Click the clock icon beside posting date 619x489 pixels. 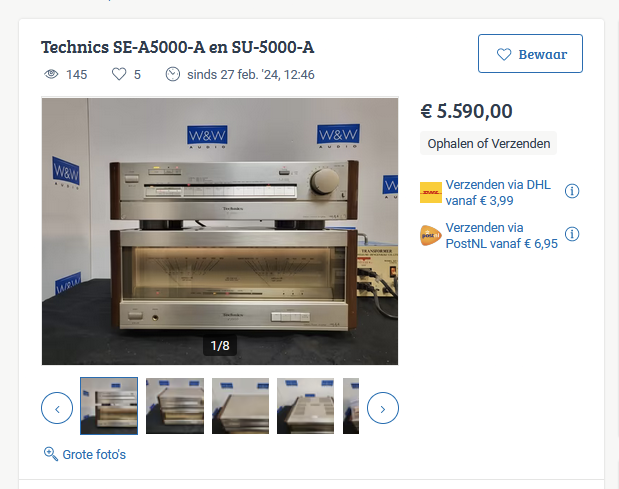pyautogui.click(x=173, y=74)
